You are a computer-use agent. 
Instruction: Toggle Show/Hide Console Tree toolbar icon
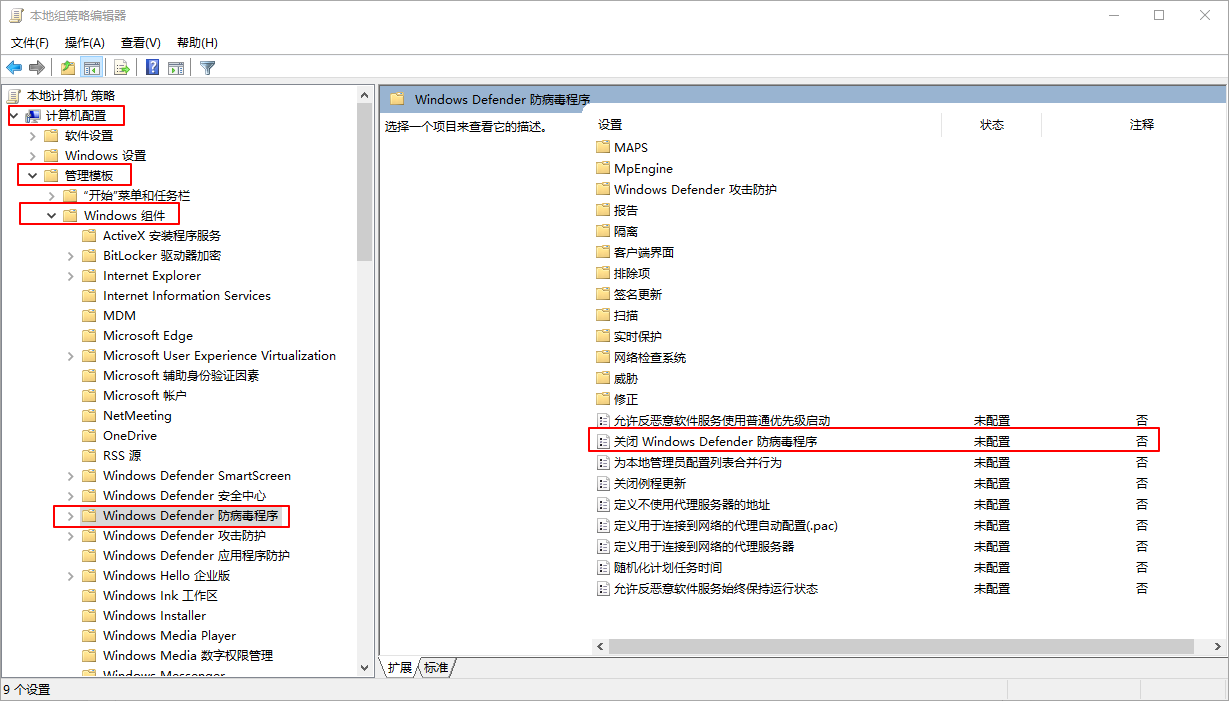[91, 68]
